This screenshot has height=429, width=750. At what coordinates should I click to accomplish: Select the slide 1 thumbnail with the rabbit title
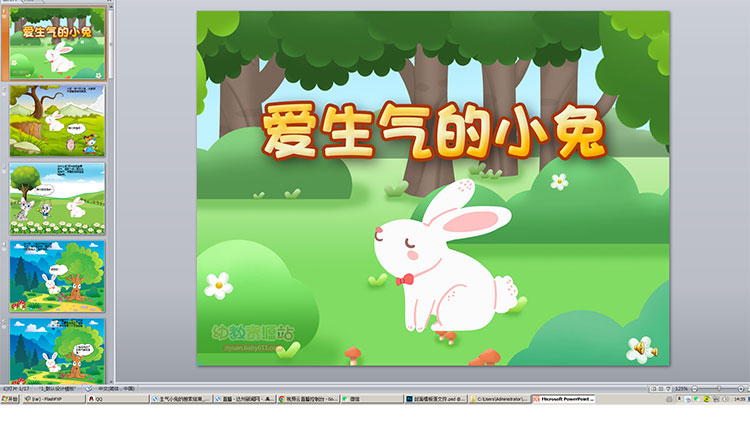pos(57,44)
